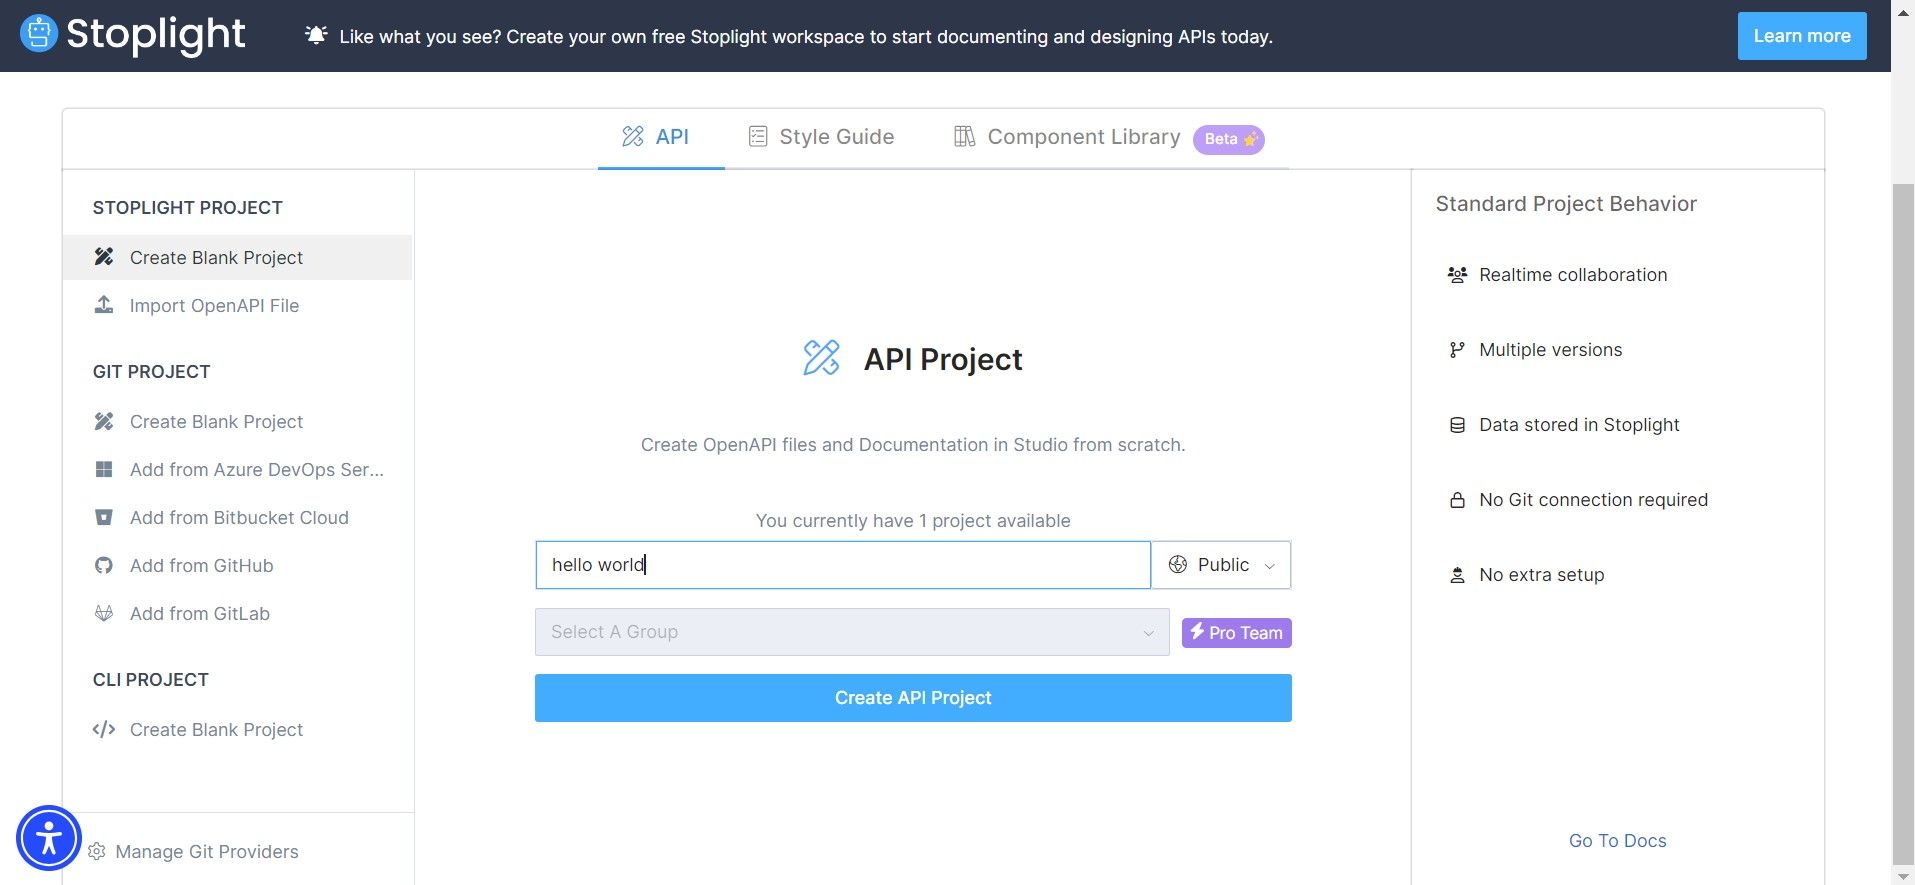Click the Import OpenAPI File upload icon
This screenshot has width=1915, height=885.
104,305
